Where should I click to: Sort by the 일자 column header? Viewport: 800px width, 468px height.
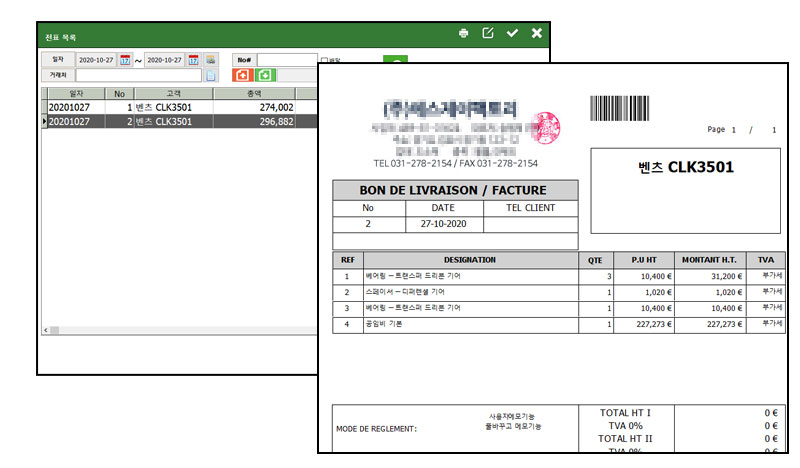(76, 93)
